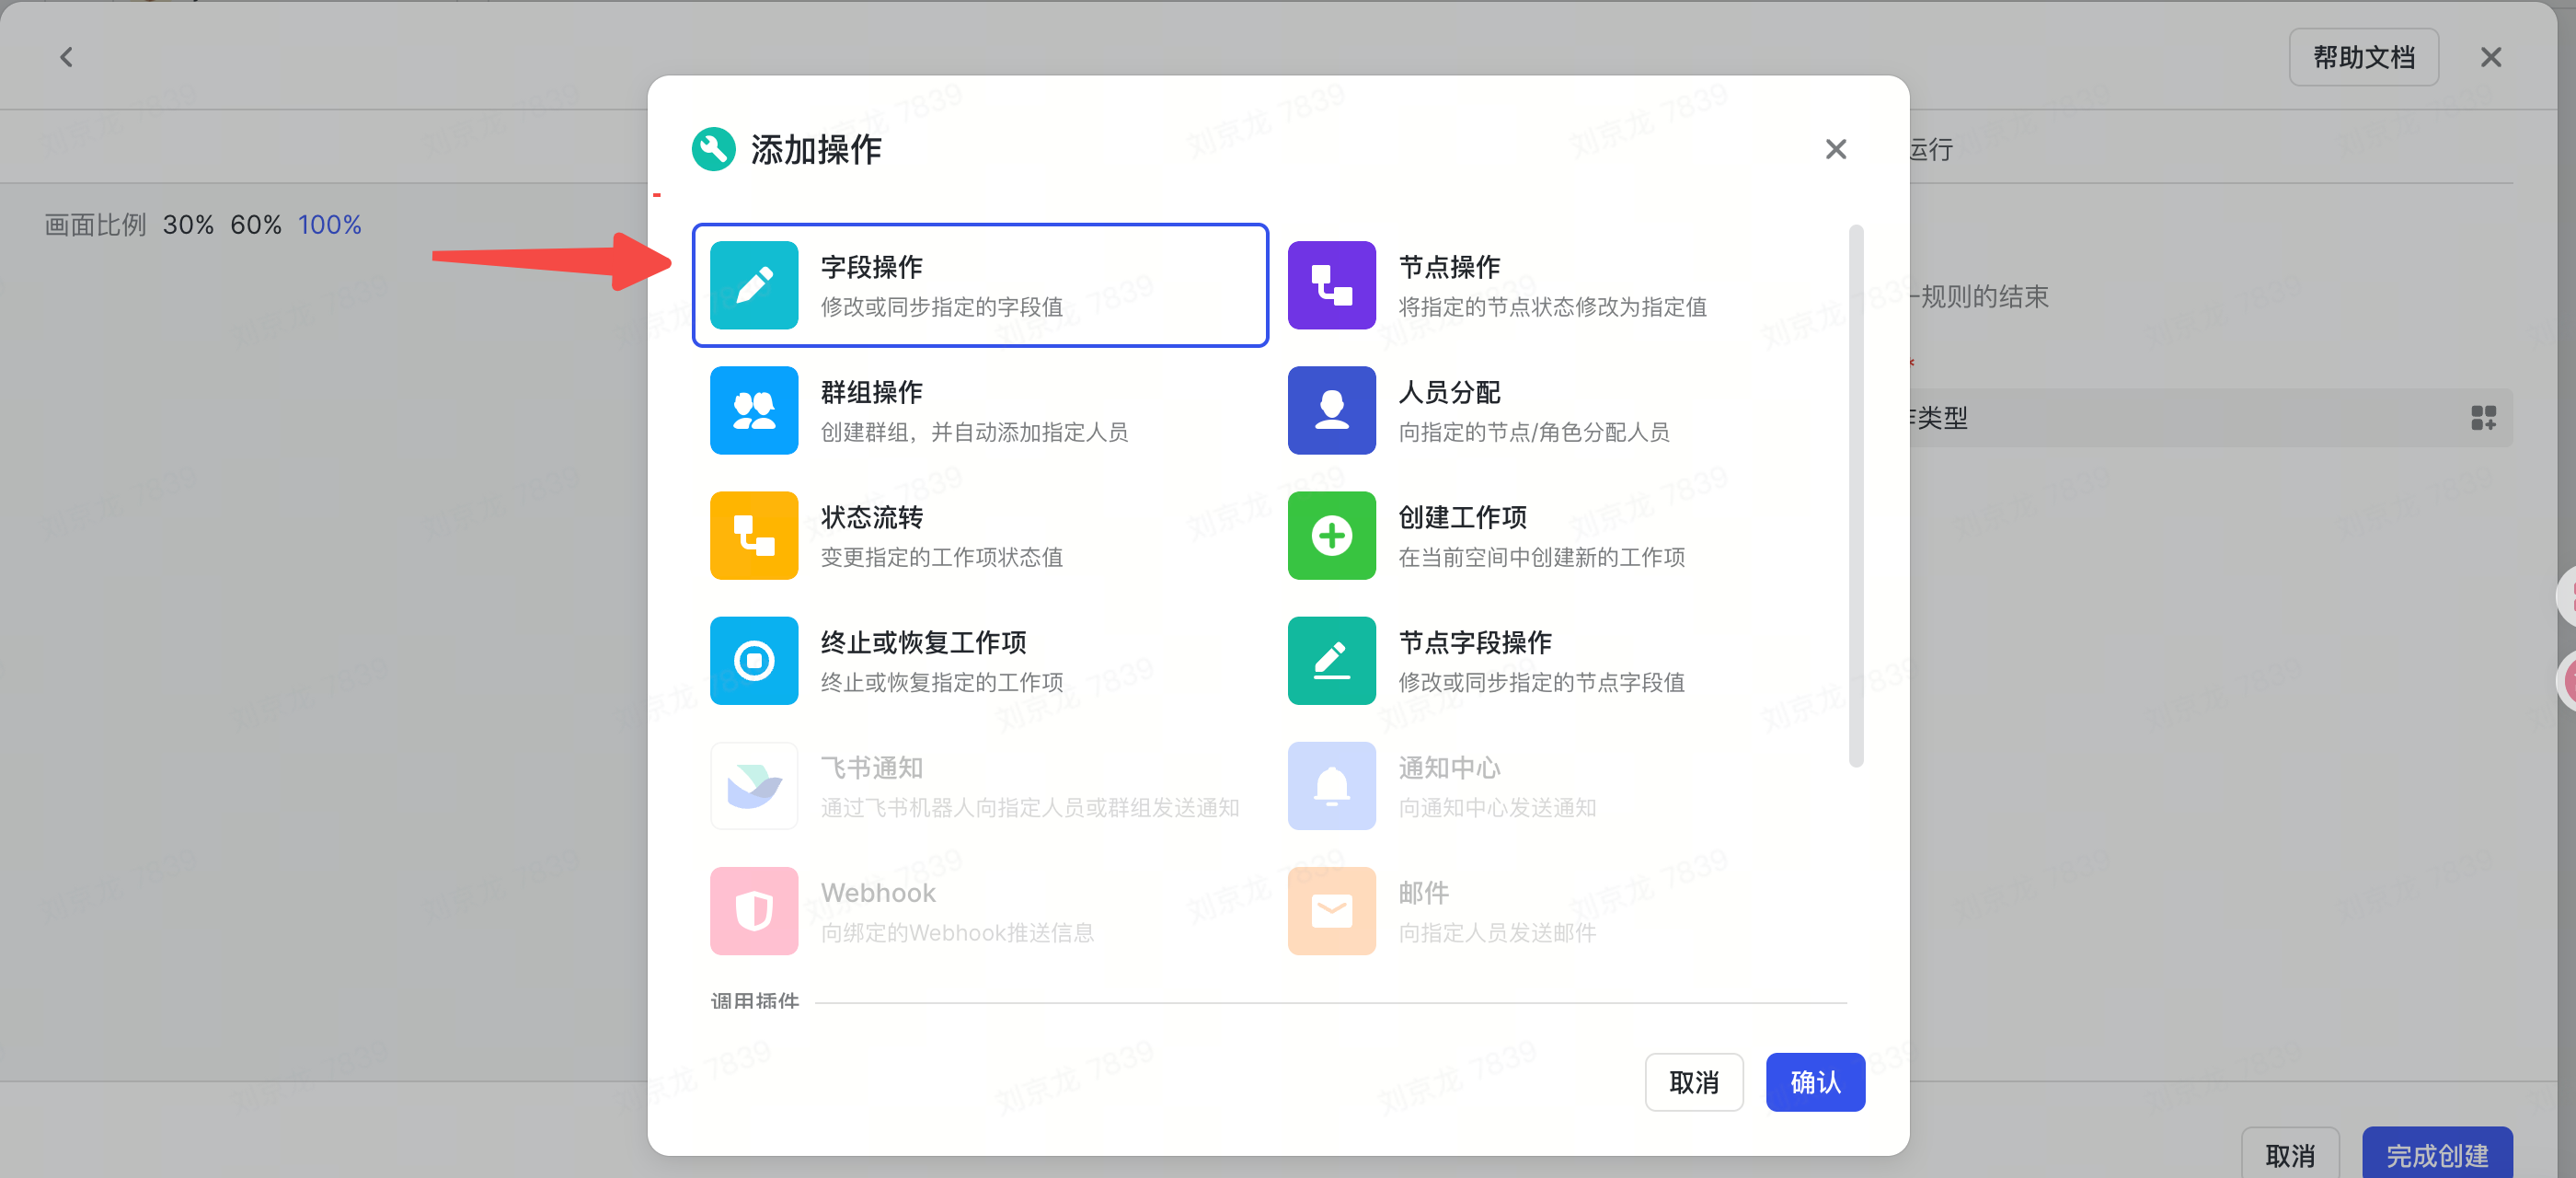Click the 飞书通知 icon

pos(754,785)
